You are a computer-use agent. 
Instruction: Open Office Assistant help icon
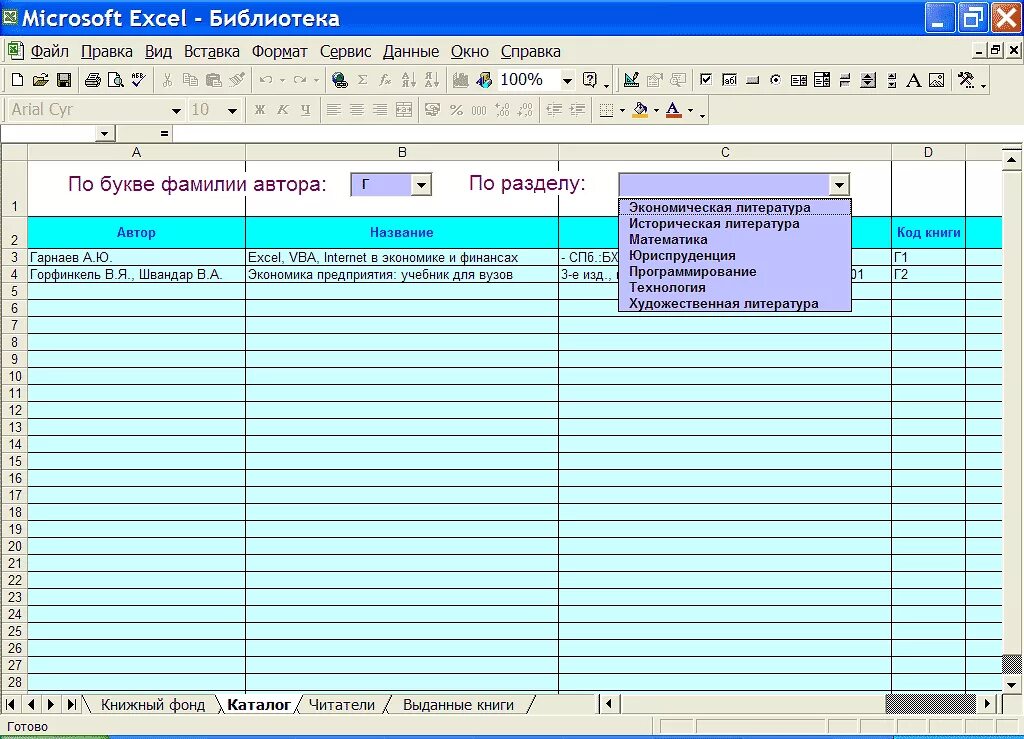coord(590,80)
